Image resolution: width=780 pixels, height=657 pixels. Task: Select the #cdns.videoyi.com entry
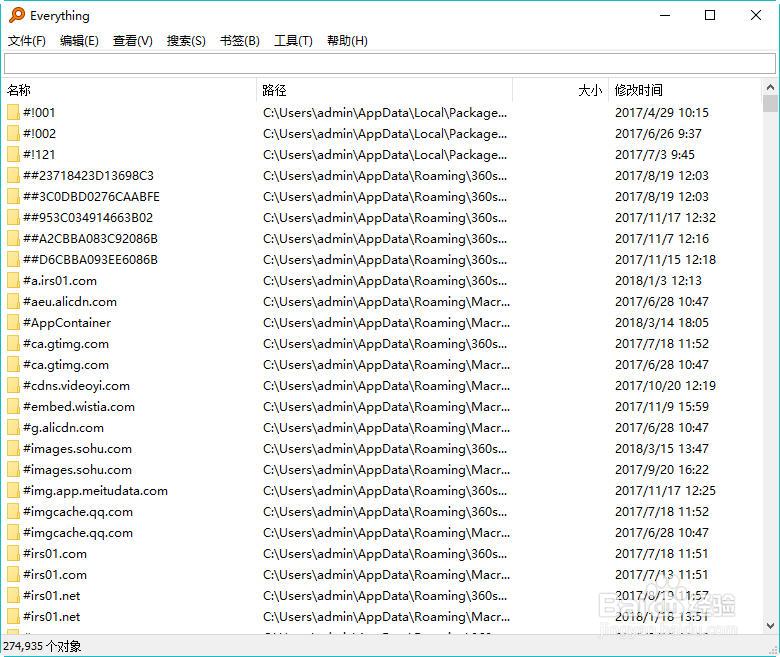point(76,385)
